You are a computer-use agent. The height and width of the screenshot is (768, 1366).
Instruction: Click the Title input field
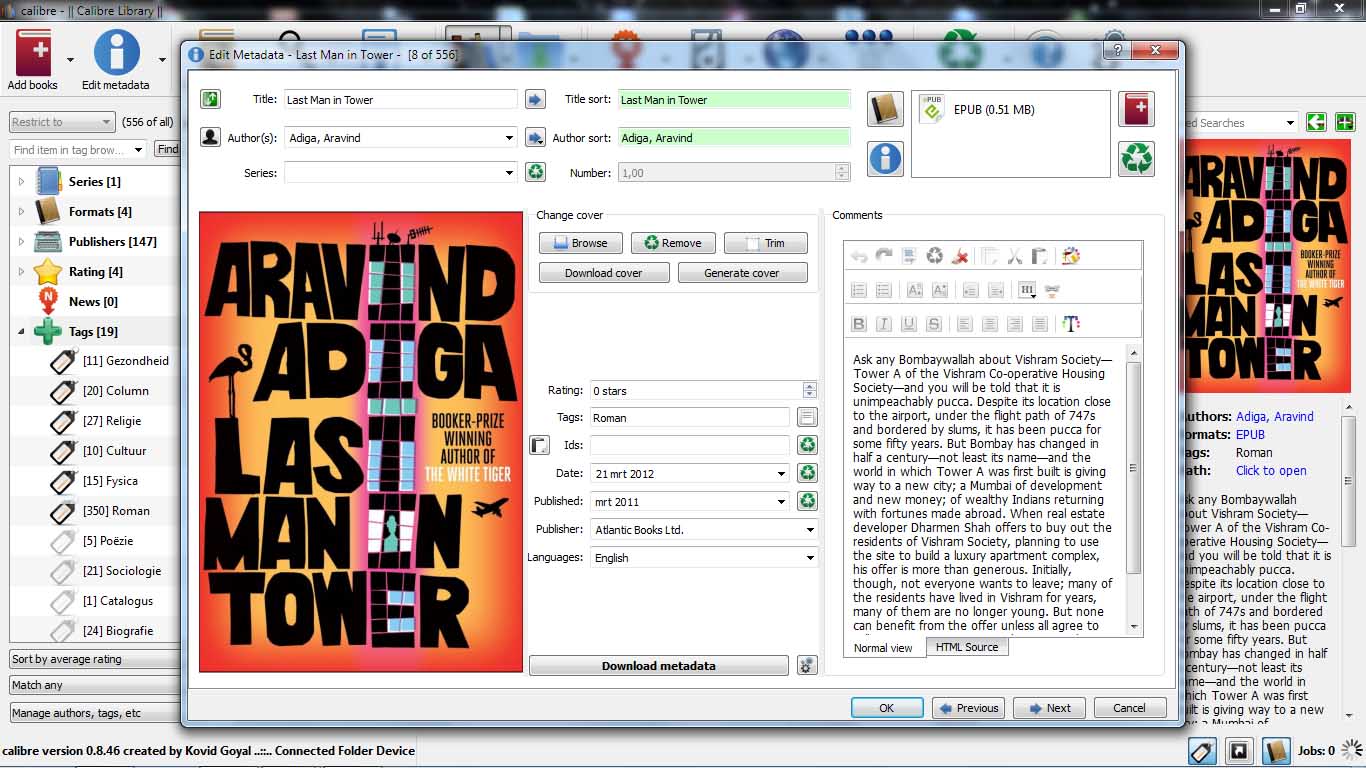401,100
